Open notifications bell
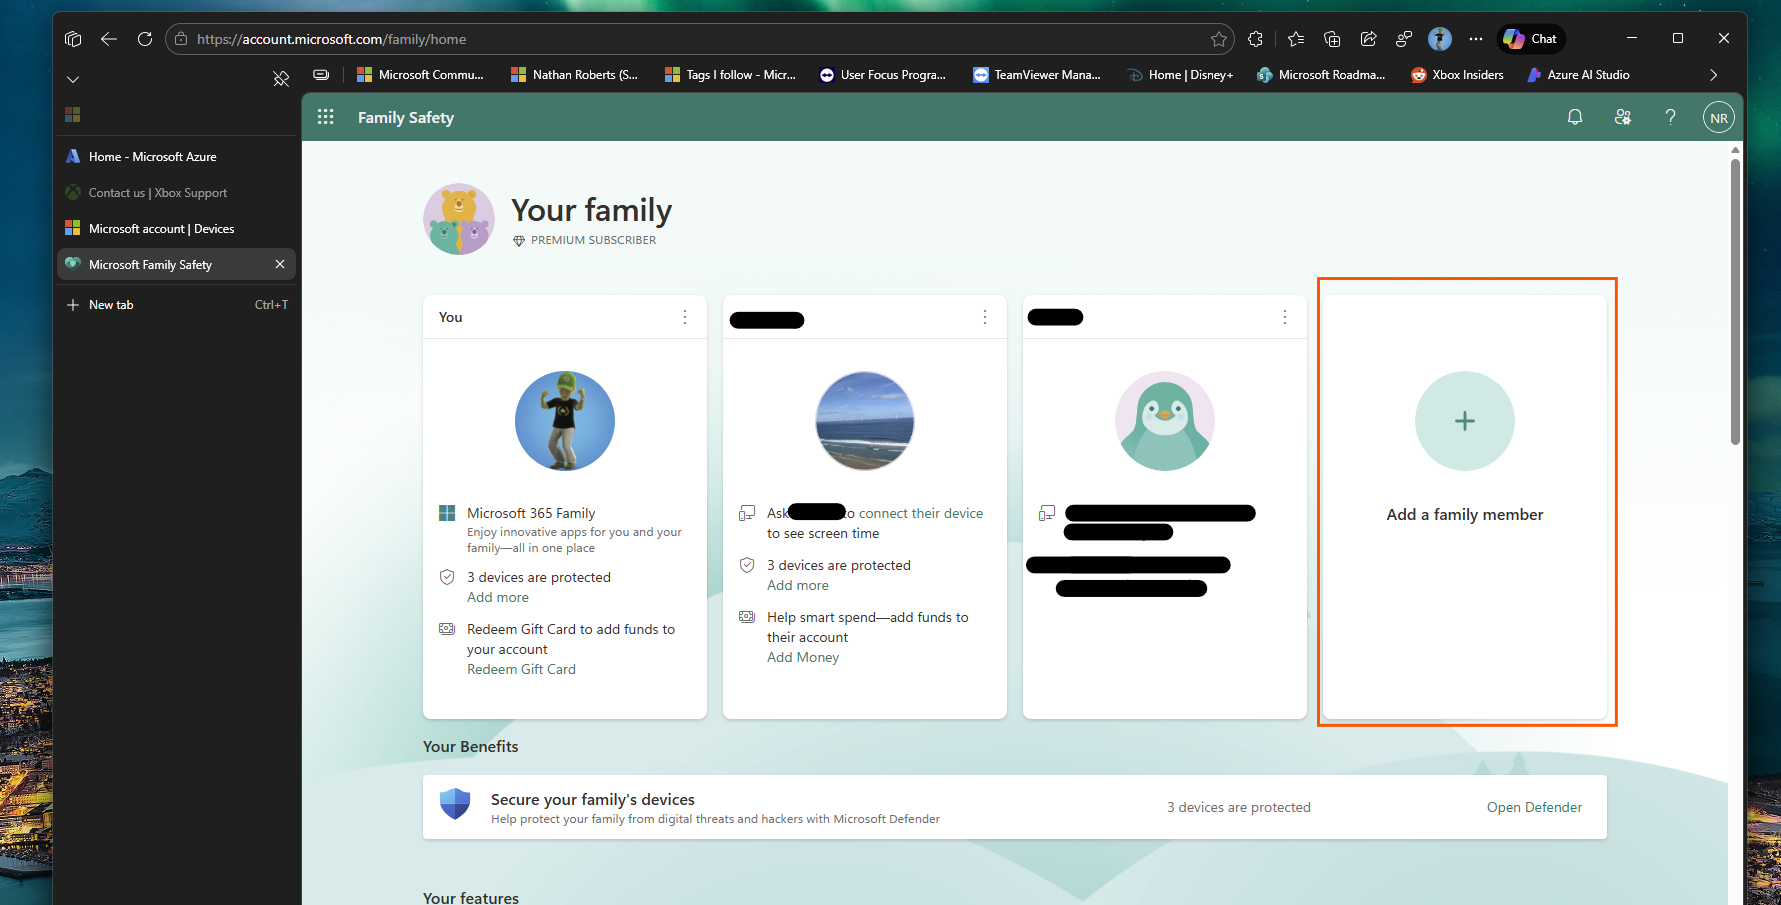1781x905 pixels. (x=1575, y=118)
